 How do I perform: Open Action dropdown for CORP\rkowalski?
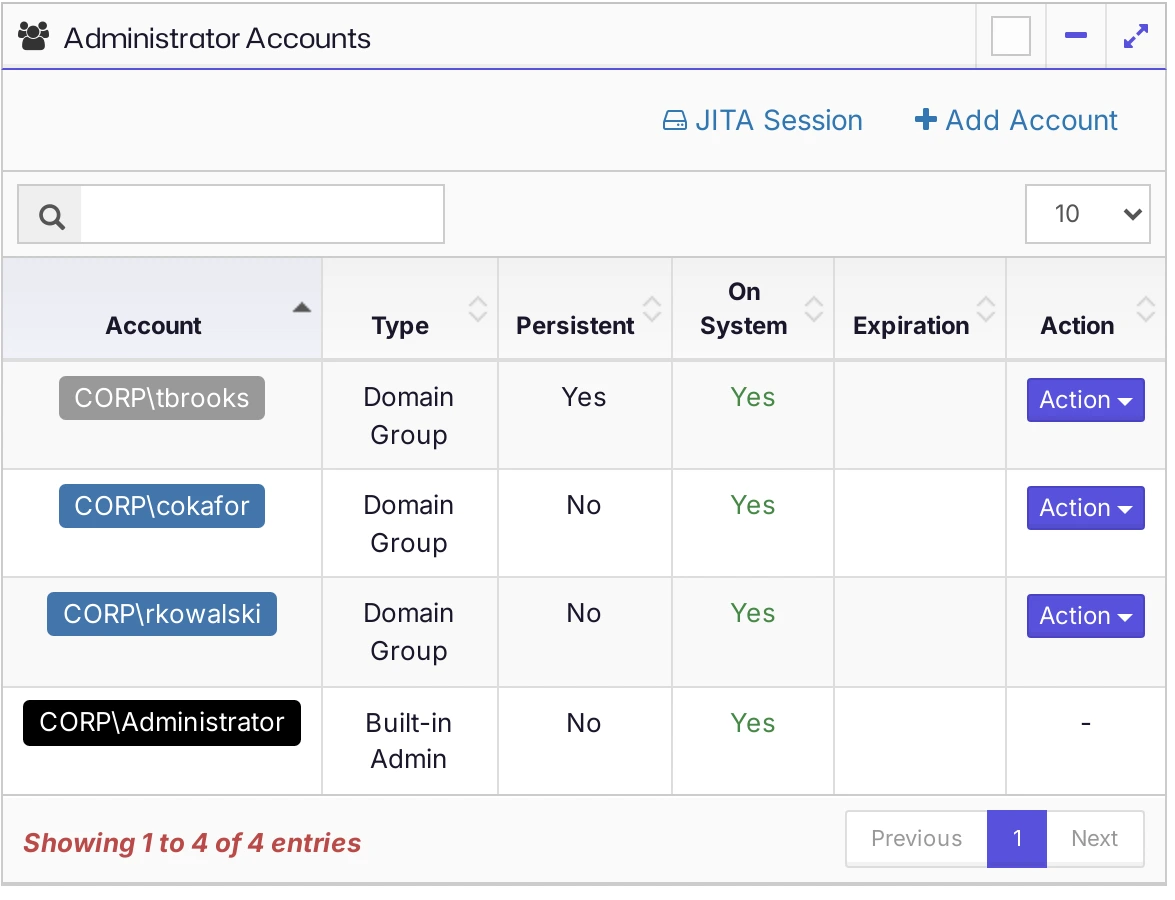click(x=1085, y=616)
